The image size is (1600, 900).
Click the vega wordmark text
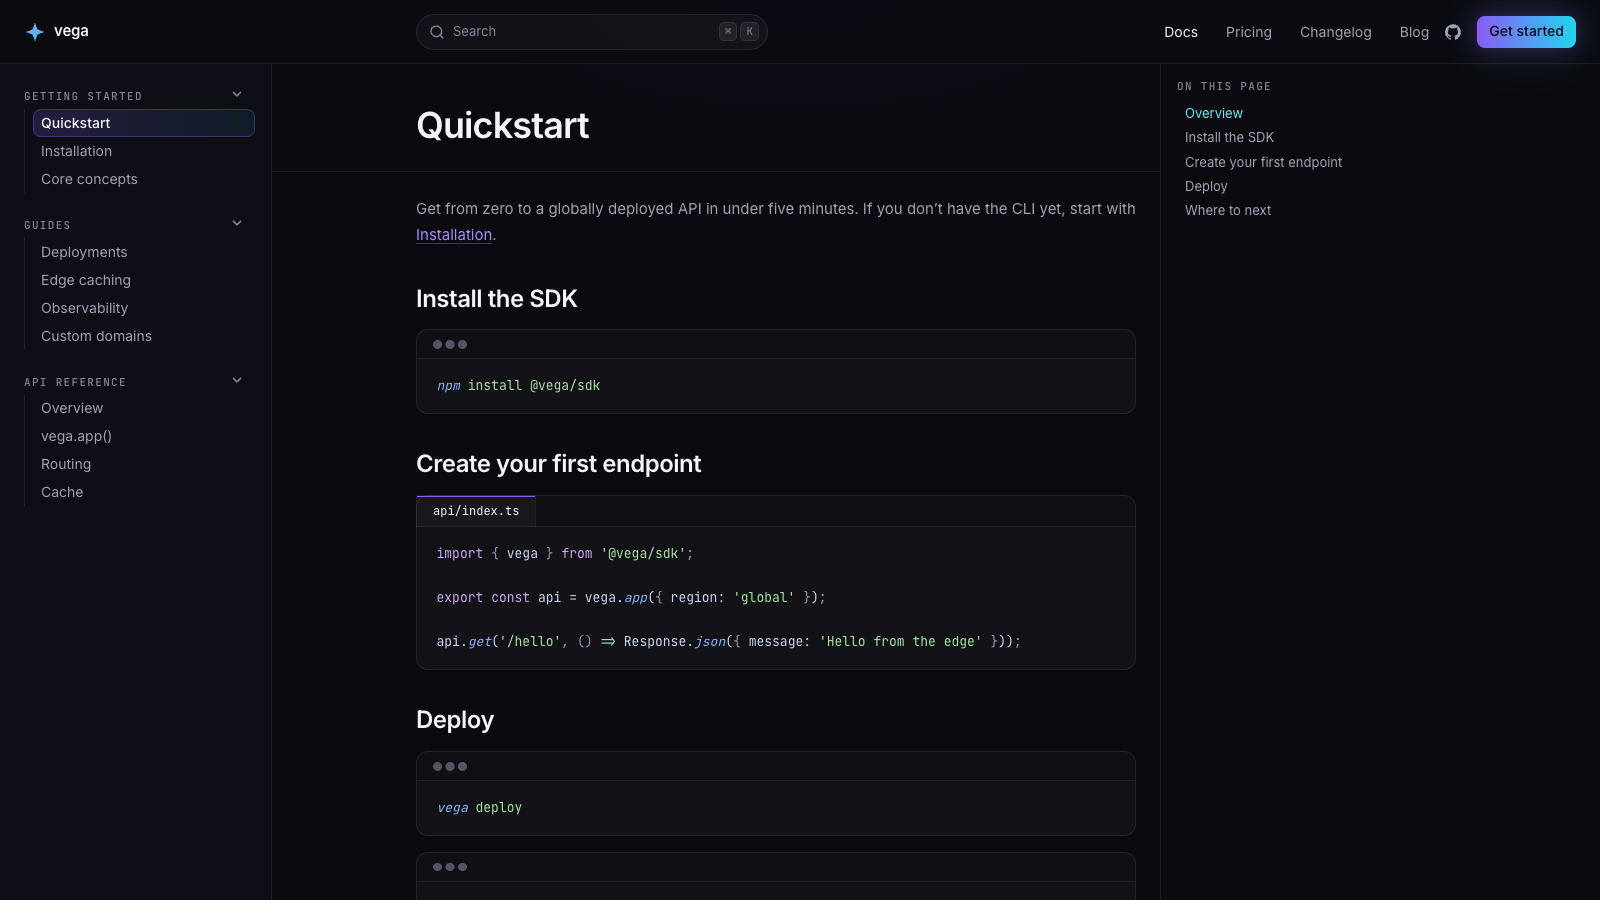click(x=71, y=31)
